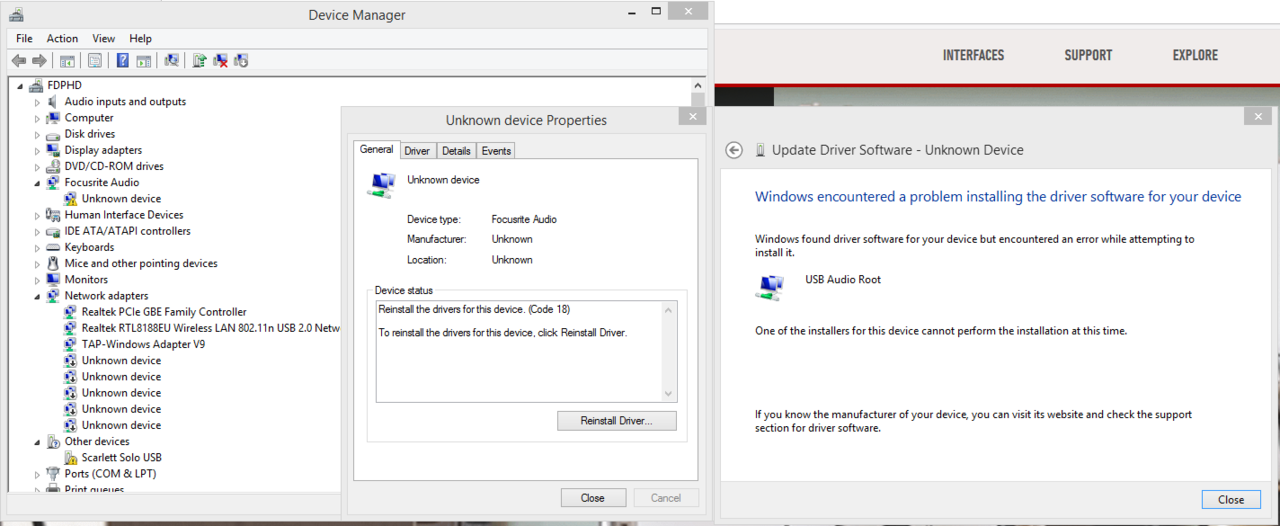Screen dimensions: 1280x526
Task: Click the Uninstall device toolbar icon
Action: (x=220, y=61)
